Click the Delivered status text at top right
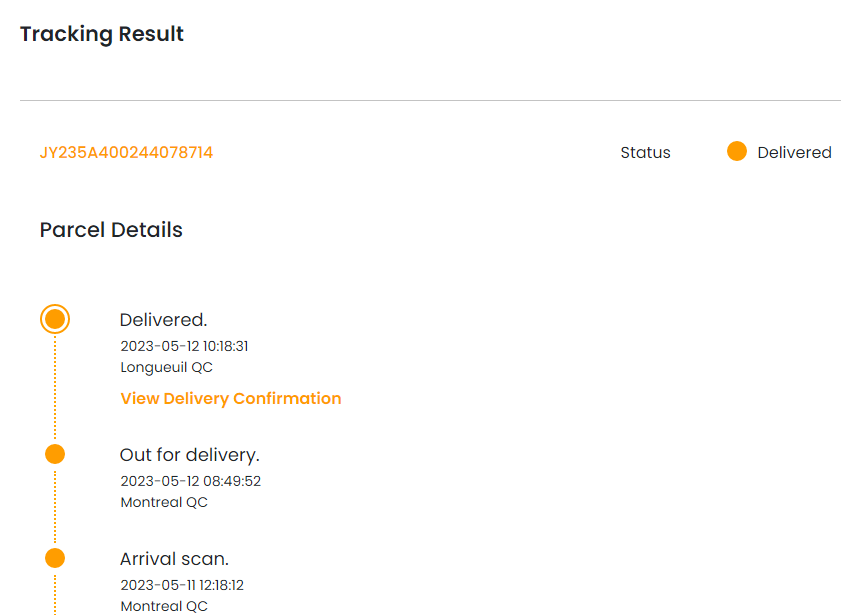 point(794,153)
